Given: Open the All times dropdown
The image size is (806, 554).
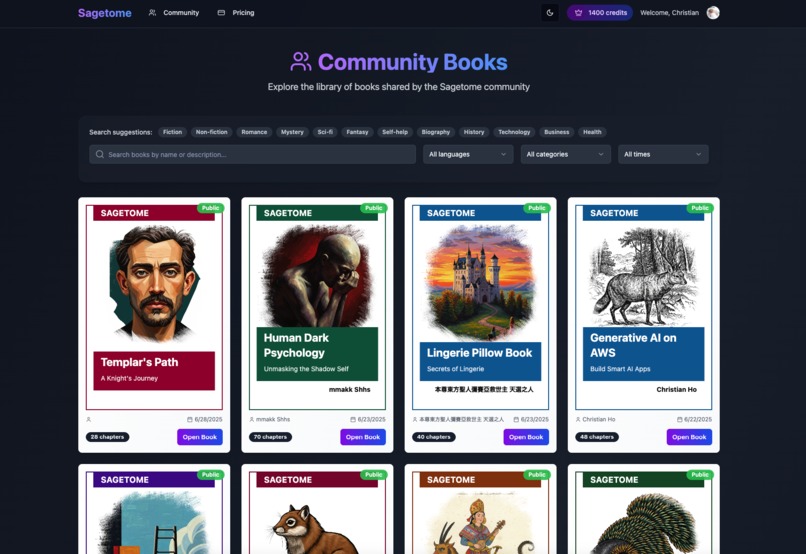Looking at the screenshot, I should (x=663, y=154).
